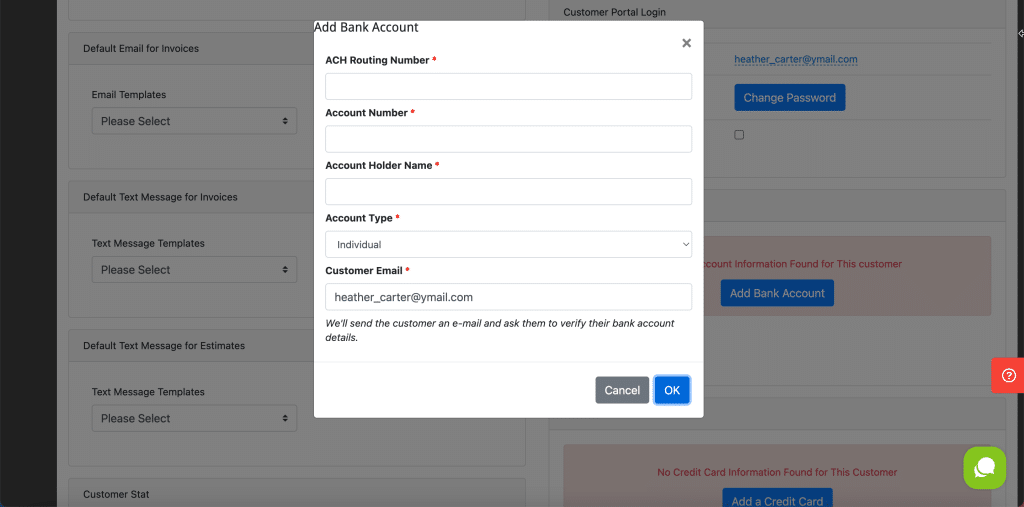Cancel adding the bank account
Viewport: 1024px width, 507px height.
622,390
